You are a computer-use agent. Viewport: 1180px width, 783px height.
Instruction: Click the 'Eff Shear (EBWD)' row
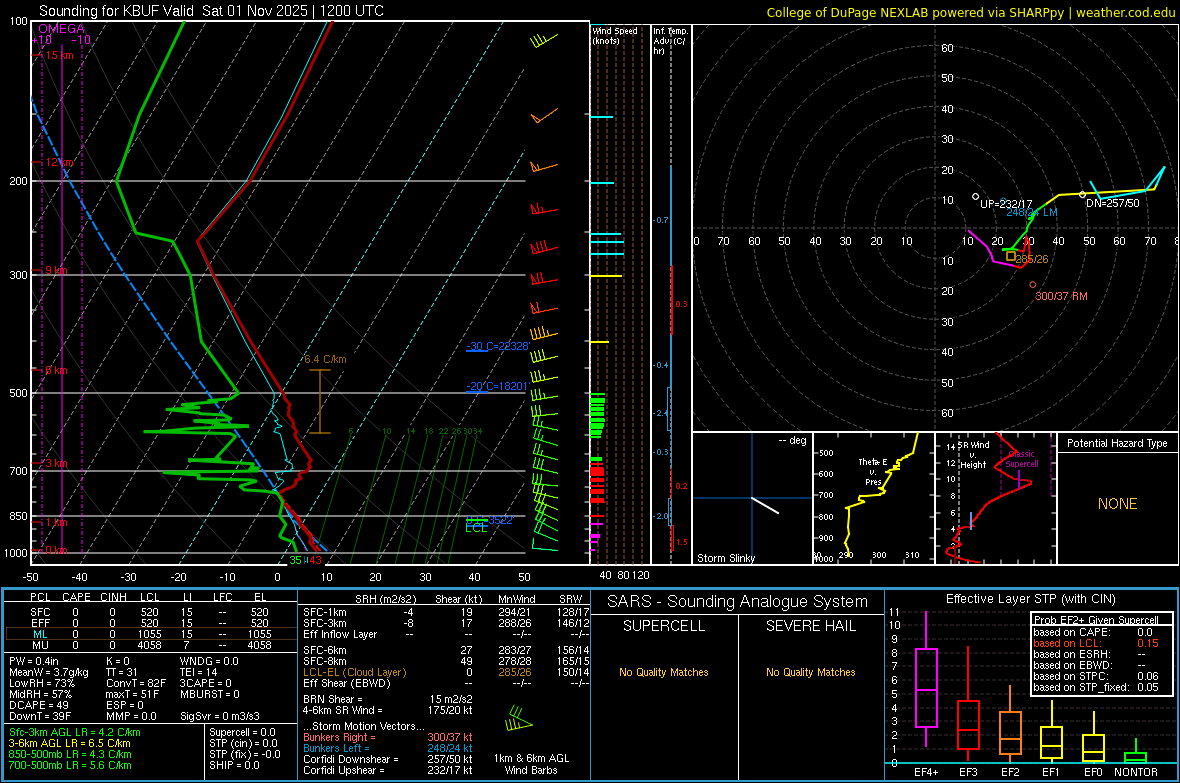coord(446,683)
